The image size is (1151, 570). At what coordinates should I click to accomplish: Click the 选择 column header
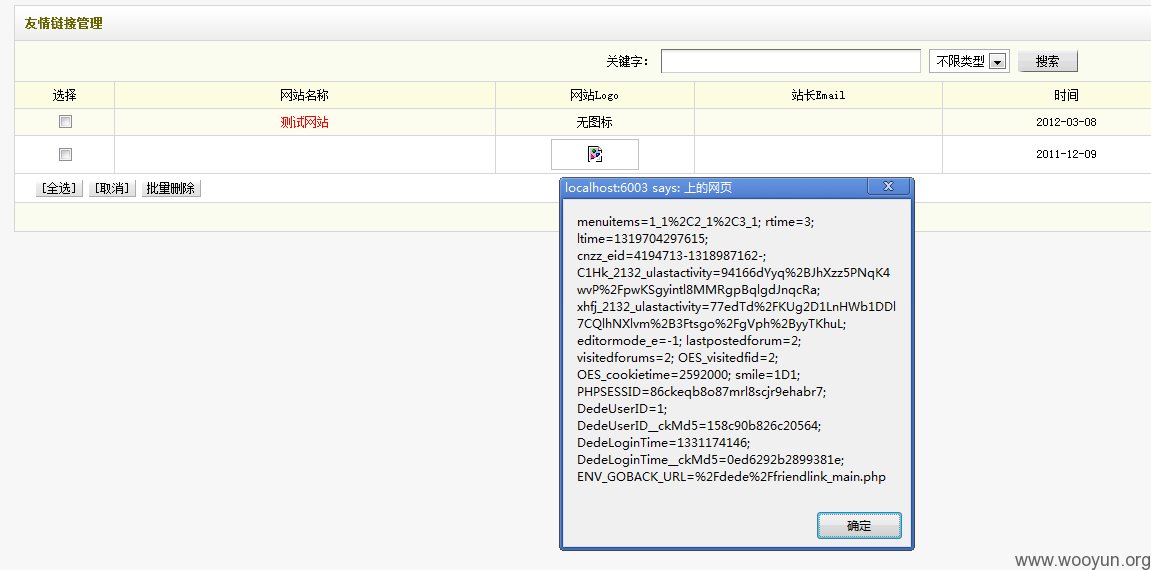(x=65, y=95)
